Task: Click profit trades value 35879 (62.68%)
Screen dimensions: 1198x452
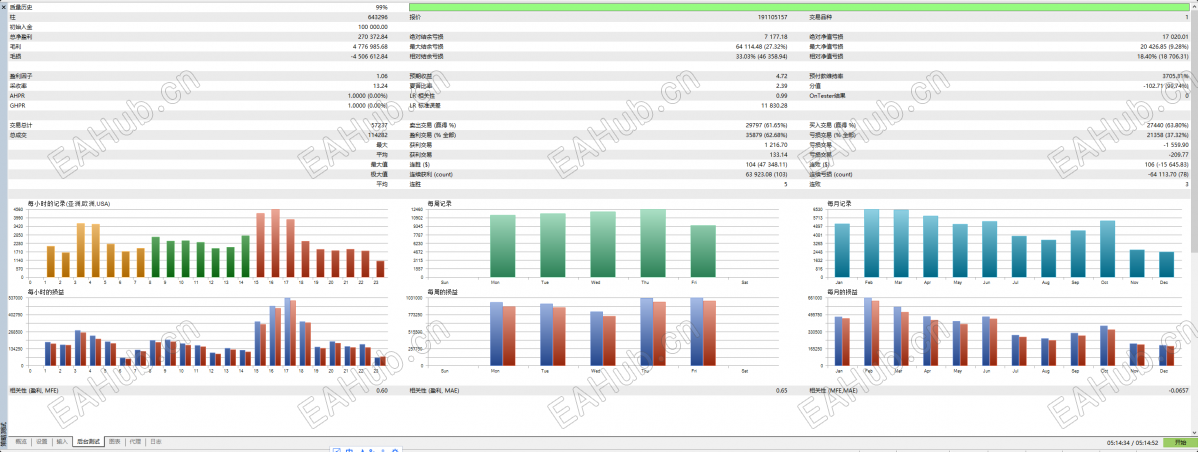Action: (766, 135)
